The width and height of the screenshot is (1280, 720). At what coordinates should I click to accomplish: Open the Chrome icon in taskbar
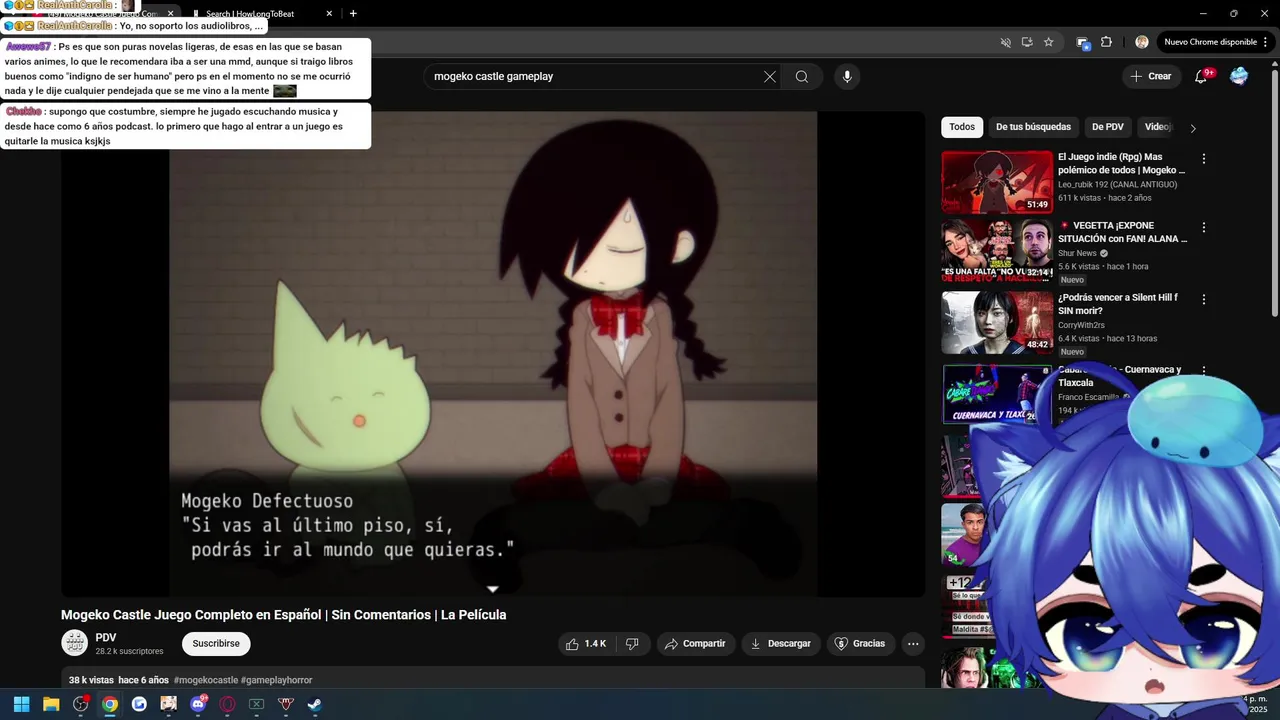[x=110, y=704]
